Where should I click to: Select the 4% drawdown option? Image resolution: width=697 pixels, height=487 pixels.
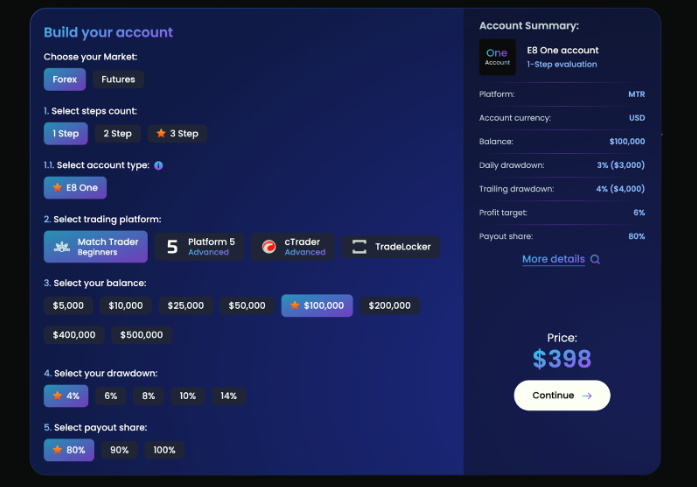click(66, 396)
